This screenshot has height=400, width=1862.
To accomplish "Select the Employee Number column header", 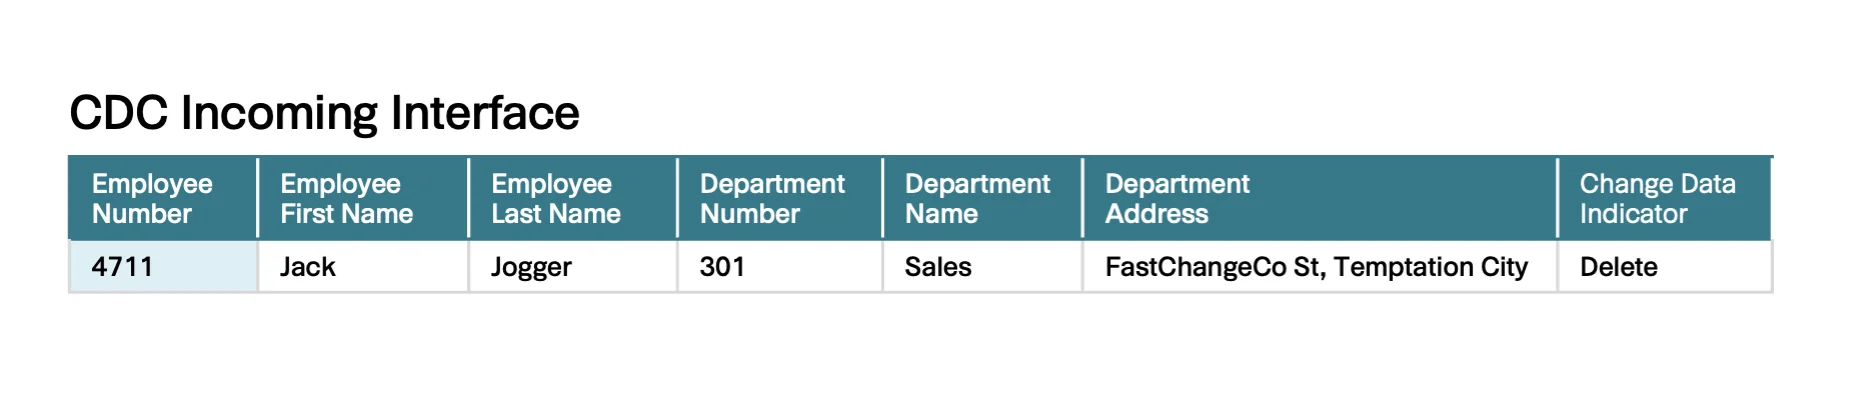I will [x=152, y=198].
